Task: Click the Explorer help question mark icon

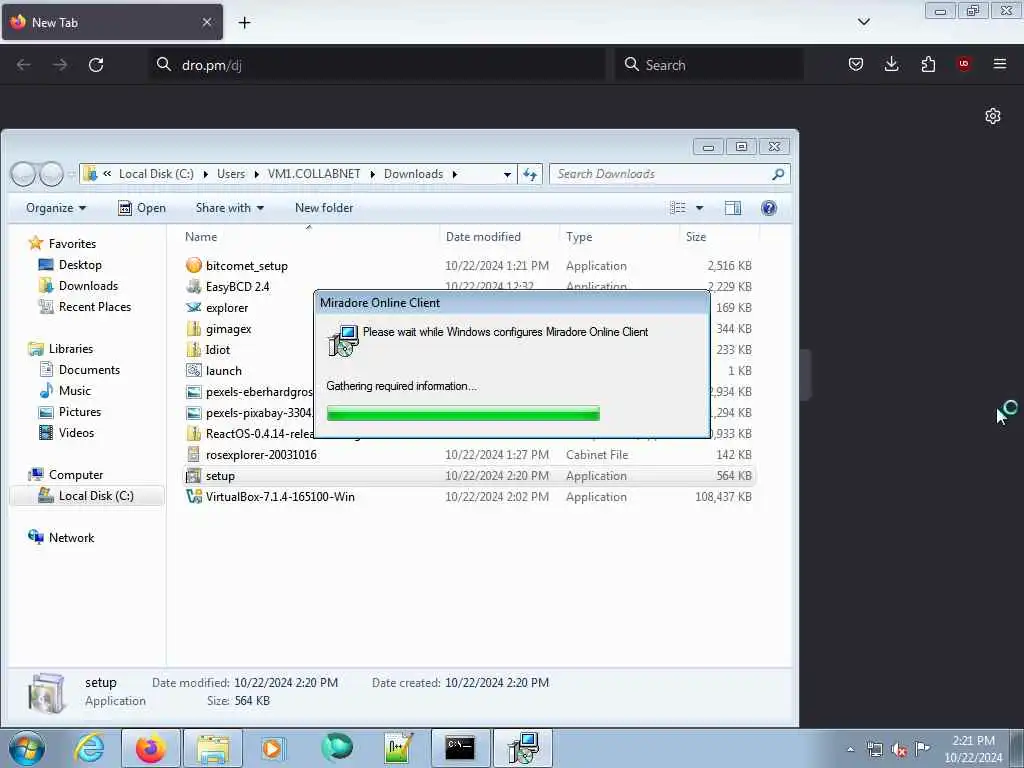Action: (769, 208)
